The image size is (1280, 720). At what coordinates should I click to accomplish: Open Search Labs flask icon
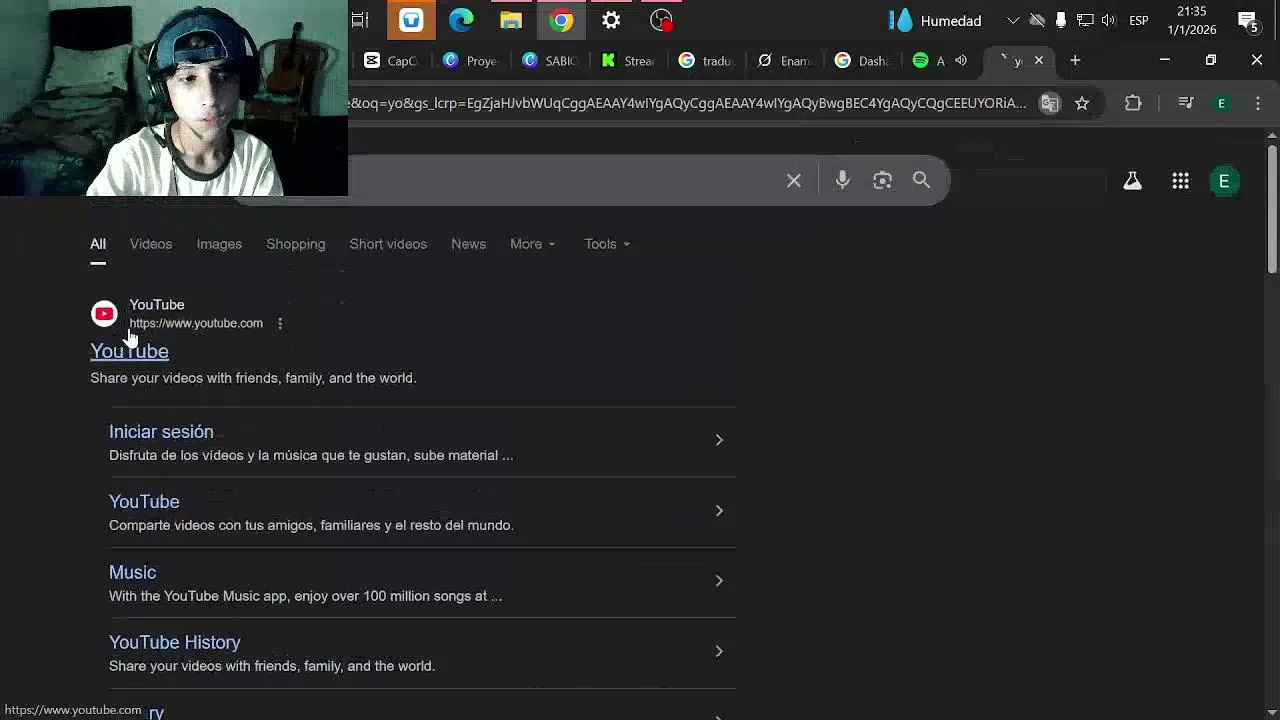point(1132,181)
